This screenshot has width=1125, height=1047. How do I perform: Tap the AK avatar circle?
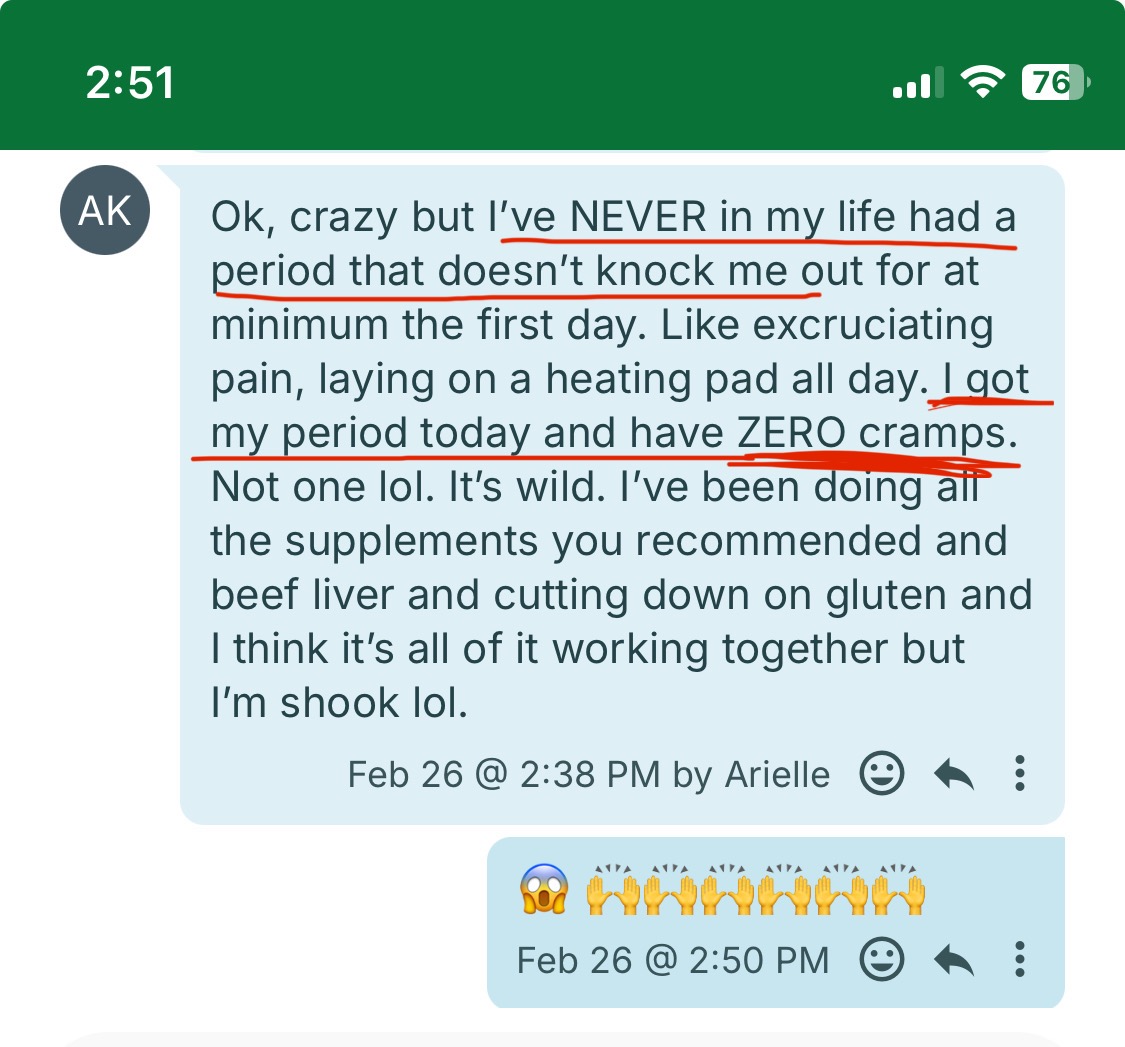[104, 212]
